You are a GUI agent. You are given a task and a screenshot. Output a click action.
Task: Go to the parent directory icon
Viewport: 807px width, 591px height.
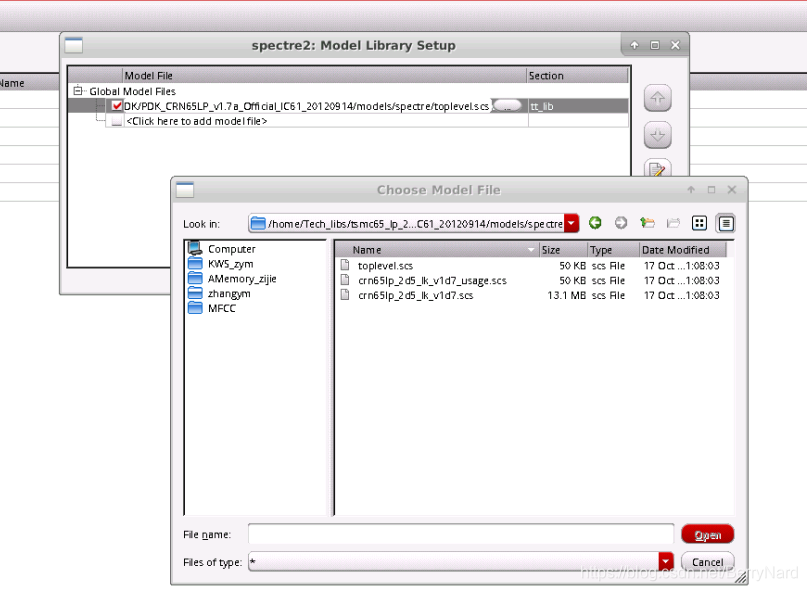click(647, 223)
